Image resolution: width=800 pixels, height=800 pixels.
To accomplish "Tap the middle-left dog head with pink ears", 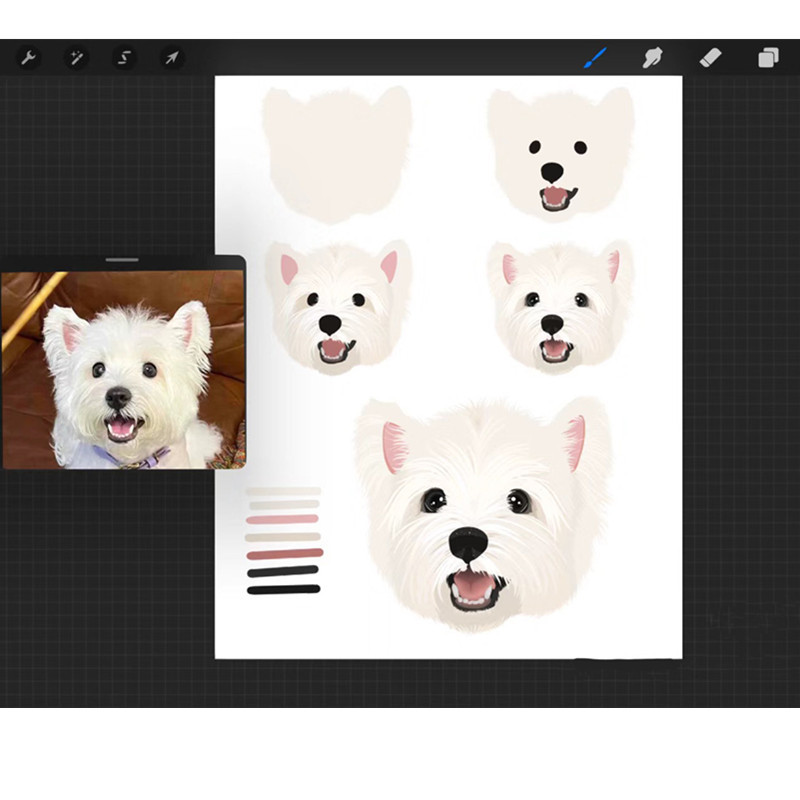I will tap(336, 305).
